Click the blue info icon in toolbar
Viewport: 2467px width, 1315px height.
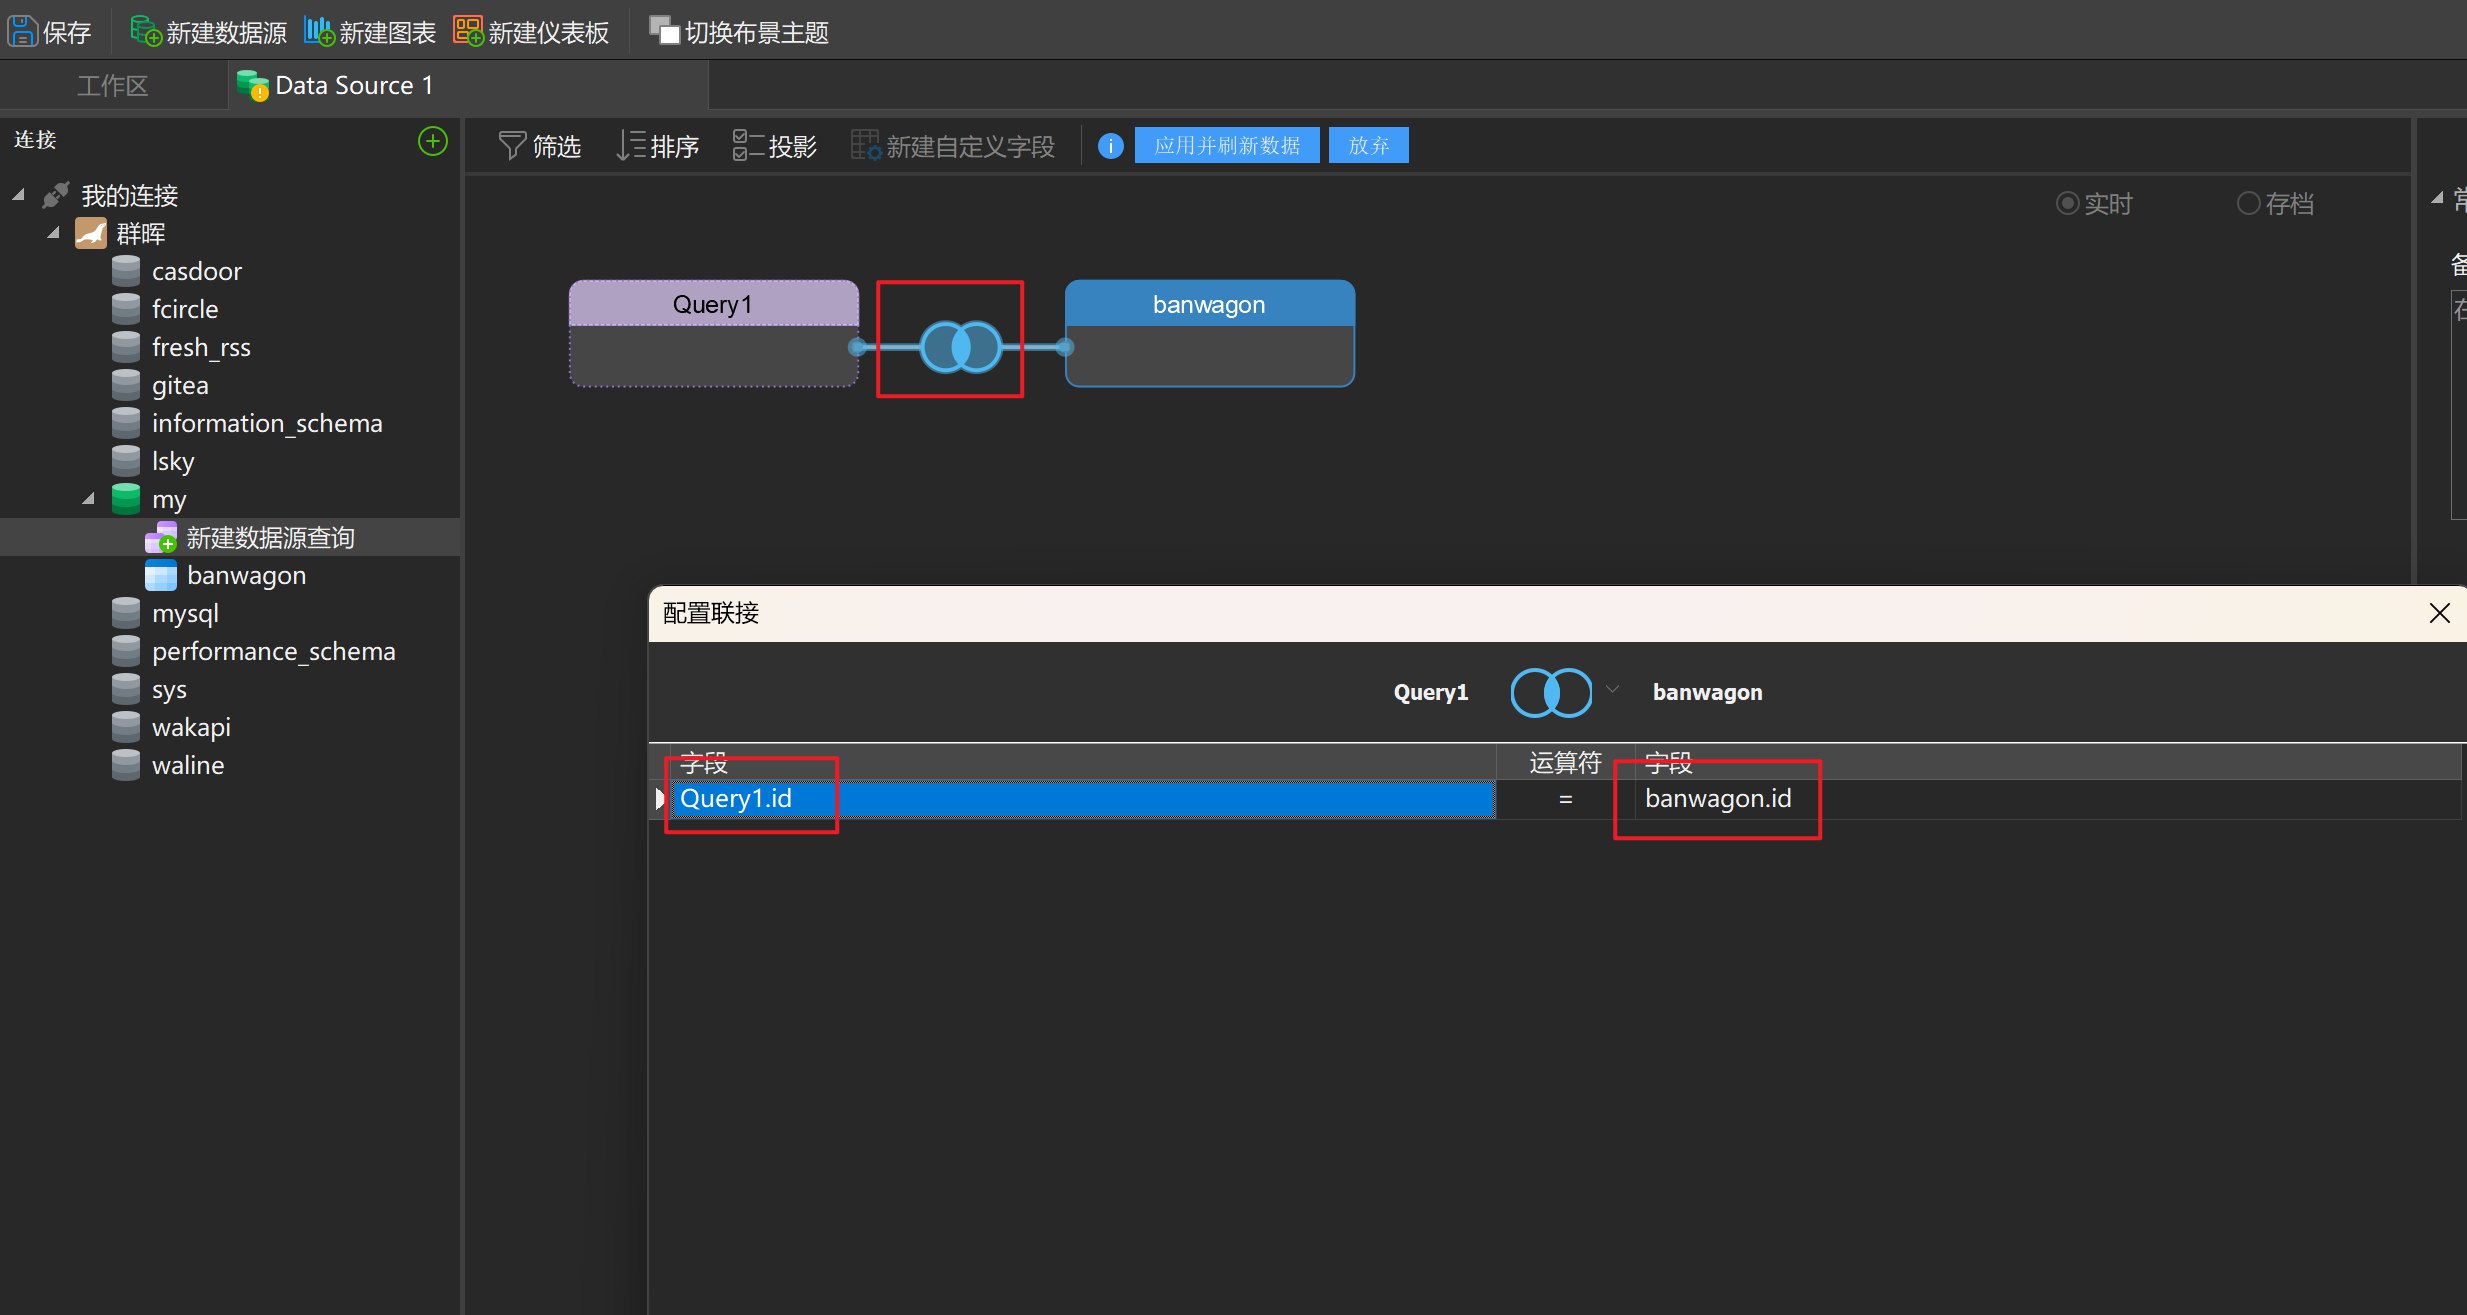click(1110, 146)
